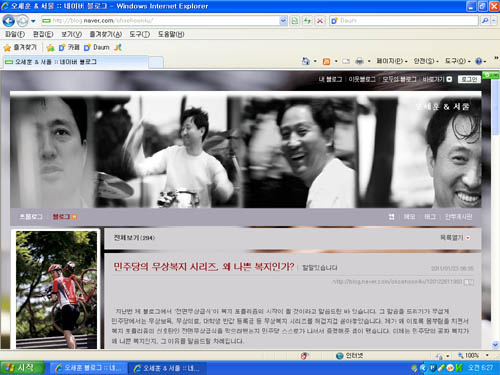The height and width of the screenshot is (375, 500).
Task: Click the cyclist profile photo
Action: [56, 290]
